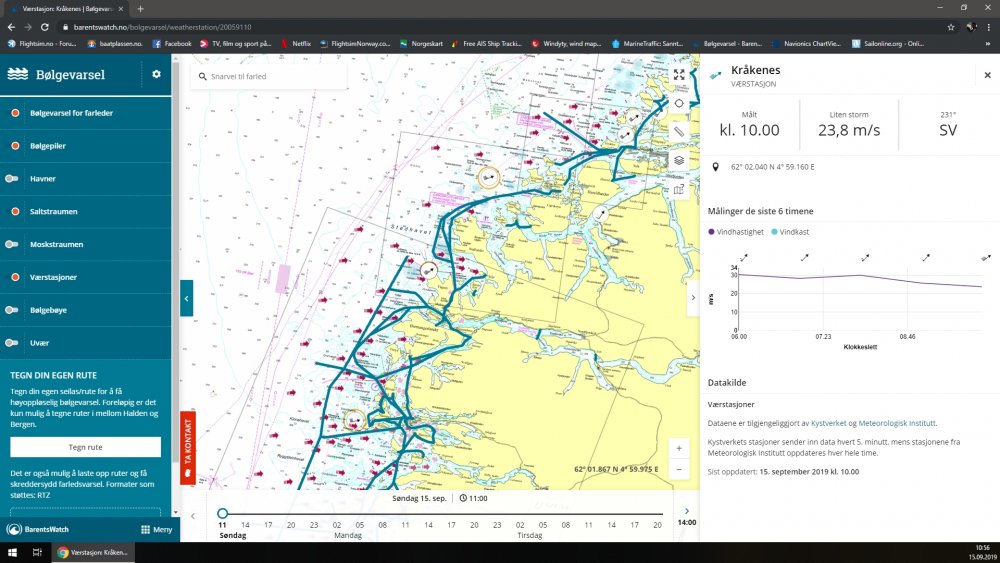
Task: Open Navionics ChartViewer bookmark
Action: click(x=806, y=43)
